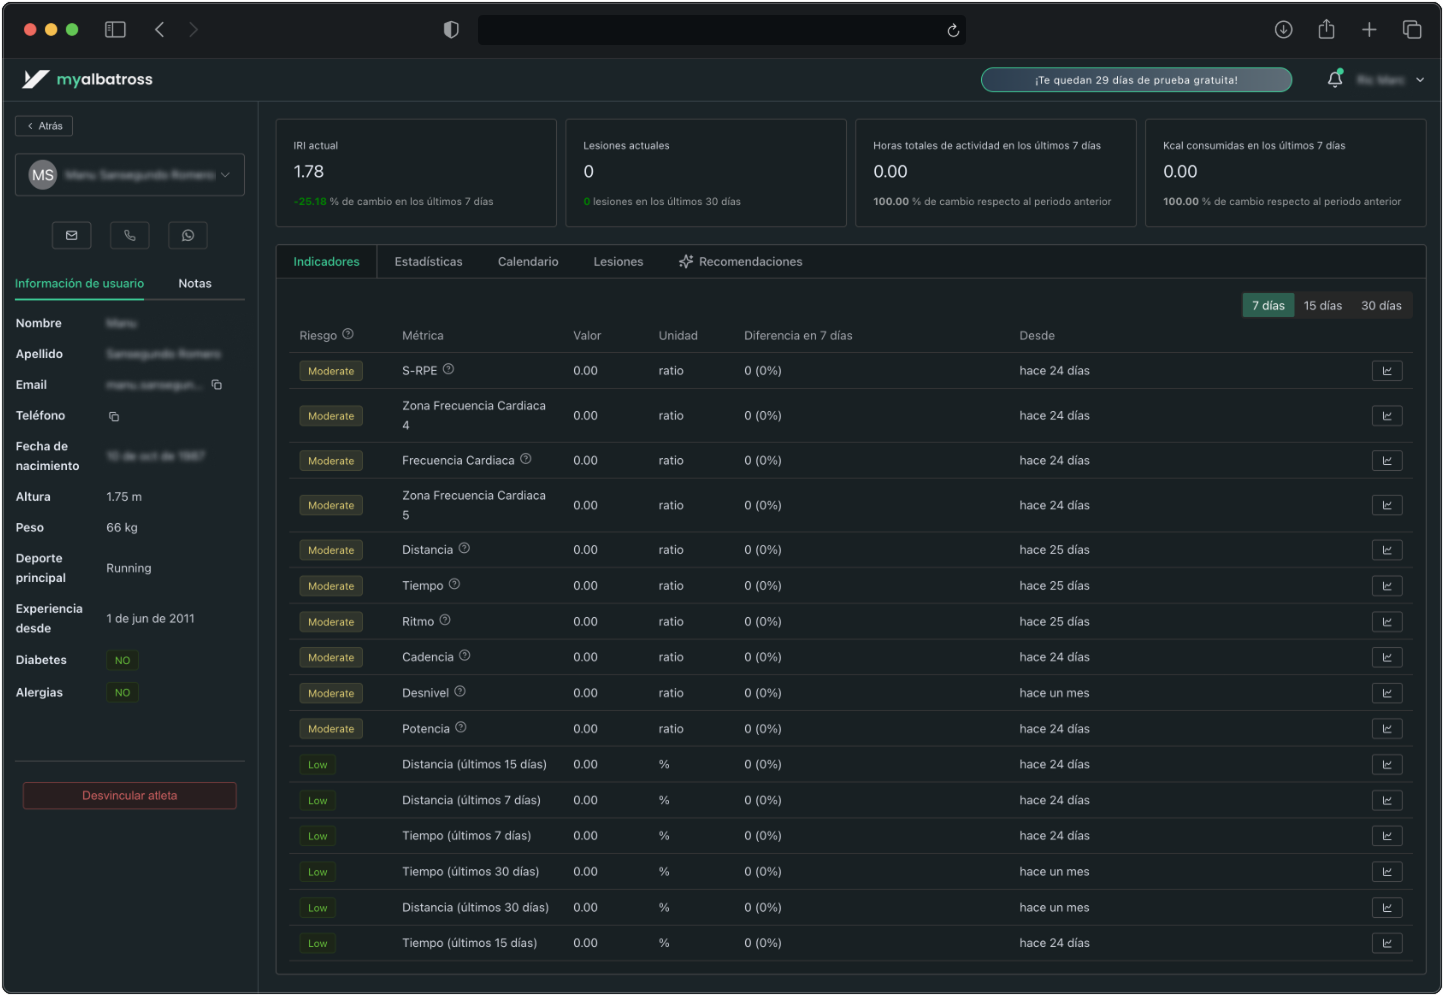Open chart for the Potencia metric row
Screen dimensions: 1444x997
click(x=1386, y=729)
